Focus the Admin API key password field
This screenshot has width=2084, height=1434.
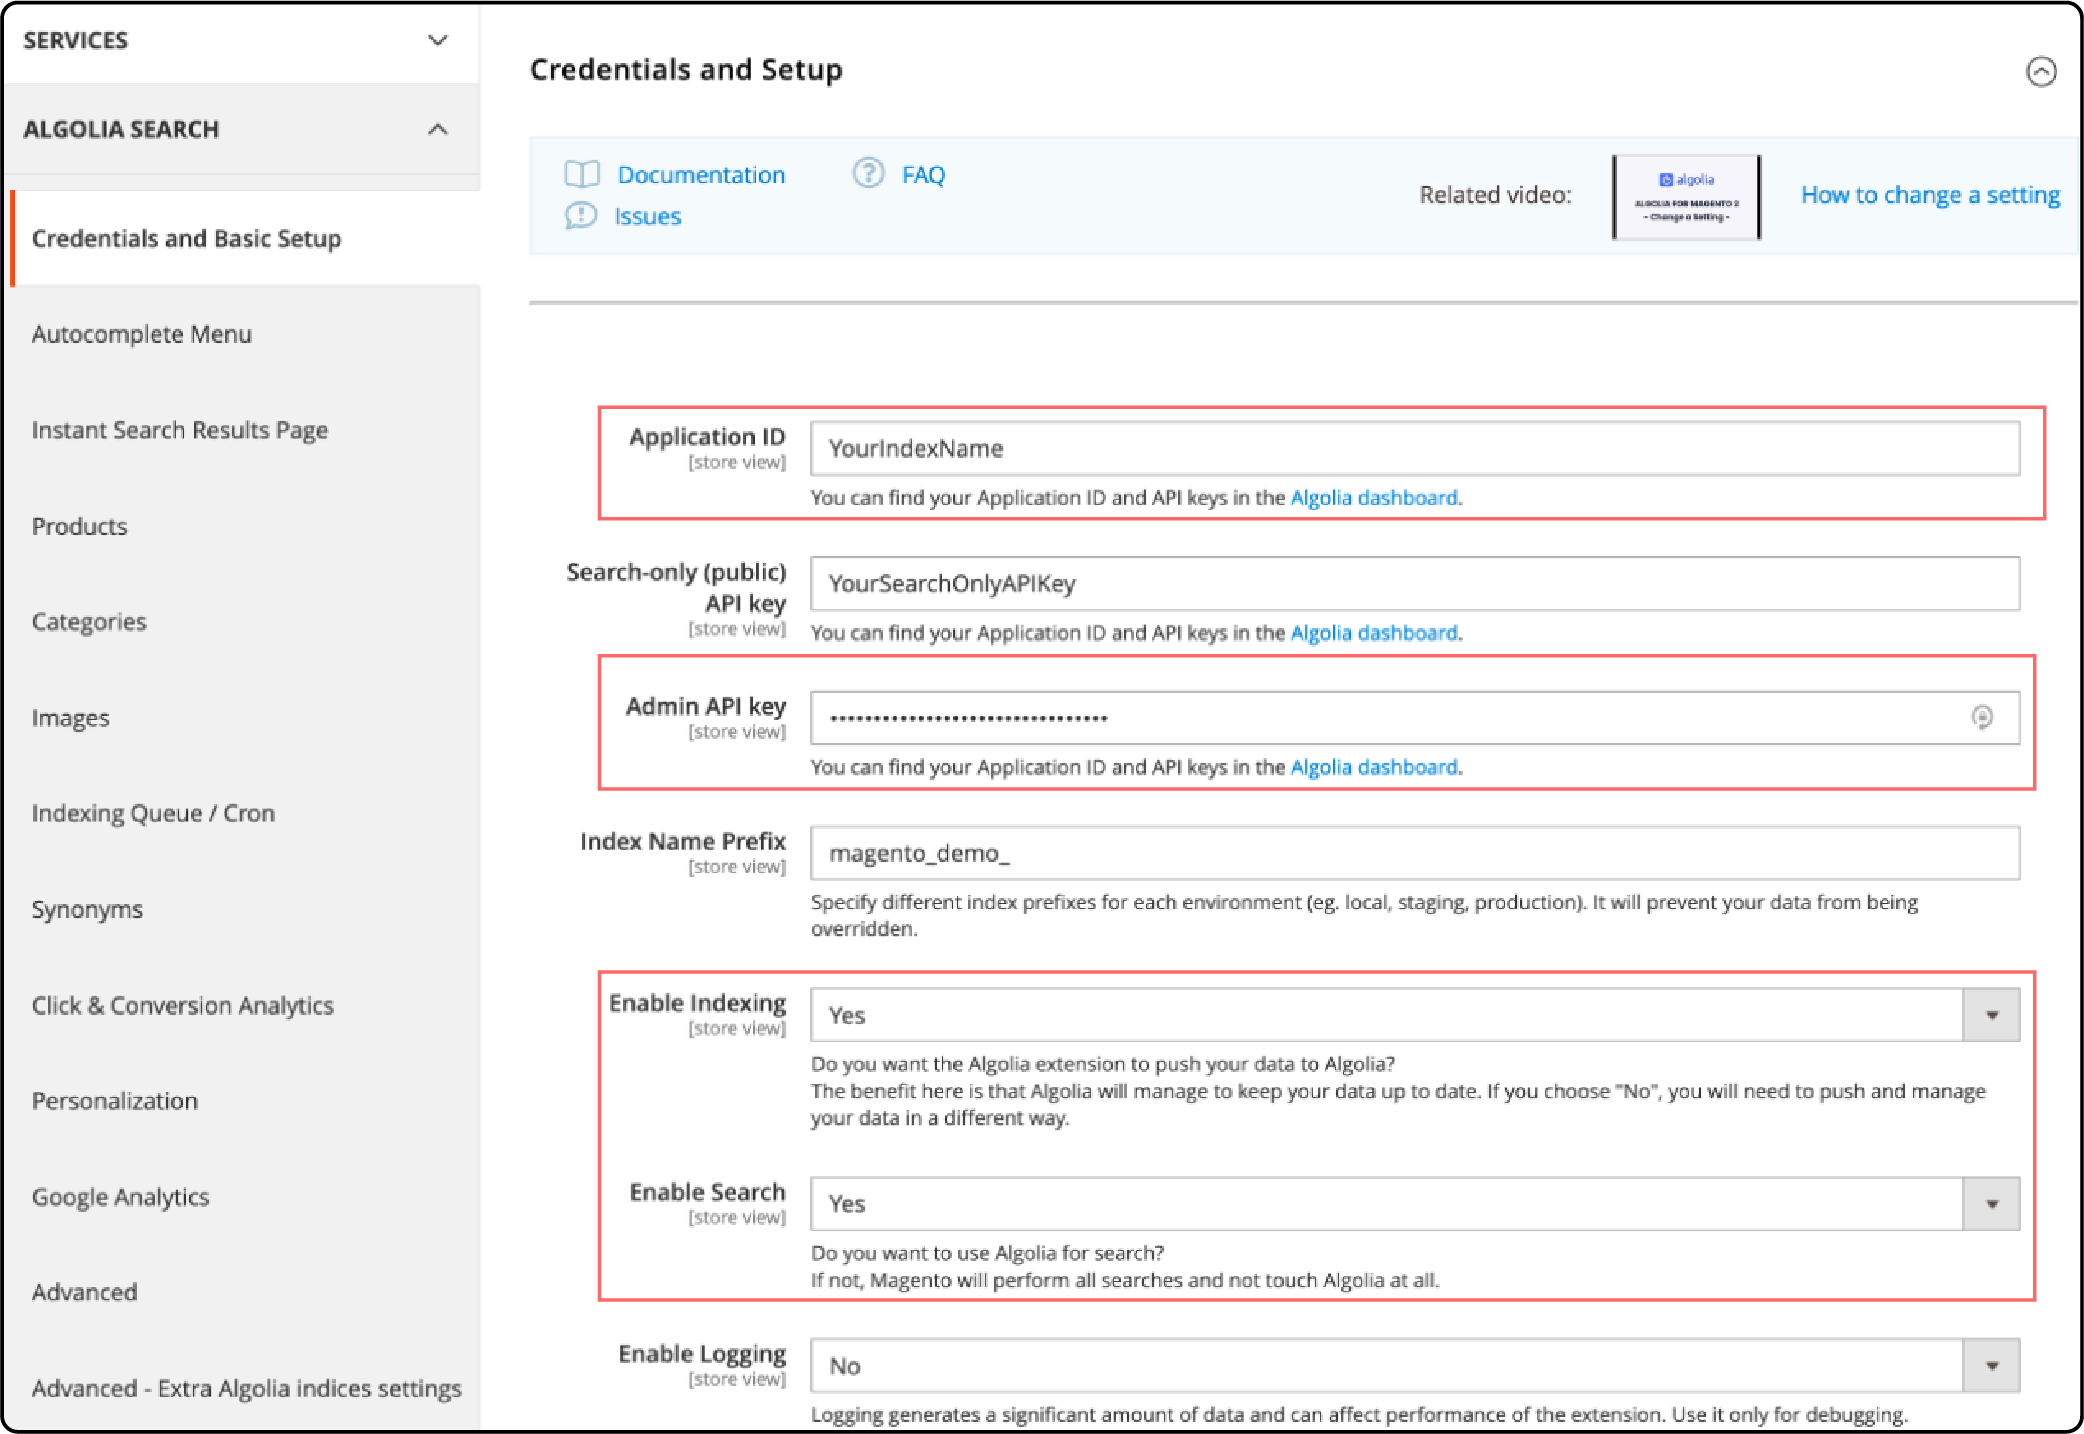point(1414,717)
